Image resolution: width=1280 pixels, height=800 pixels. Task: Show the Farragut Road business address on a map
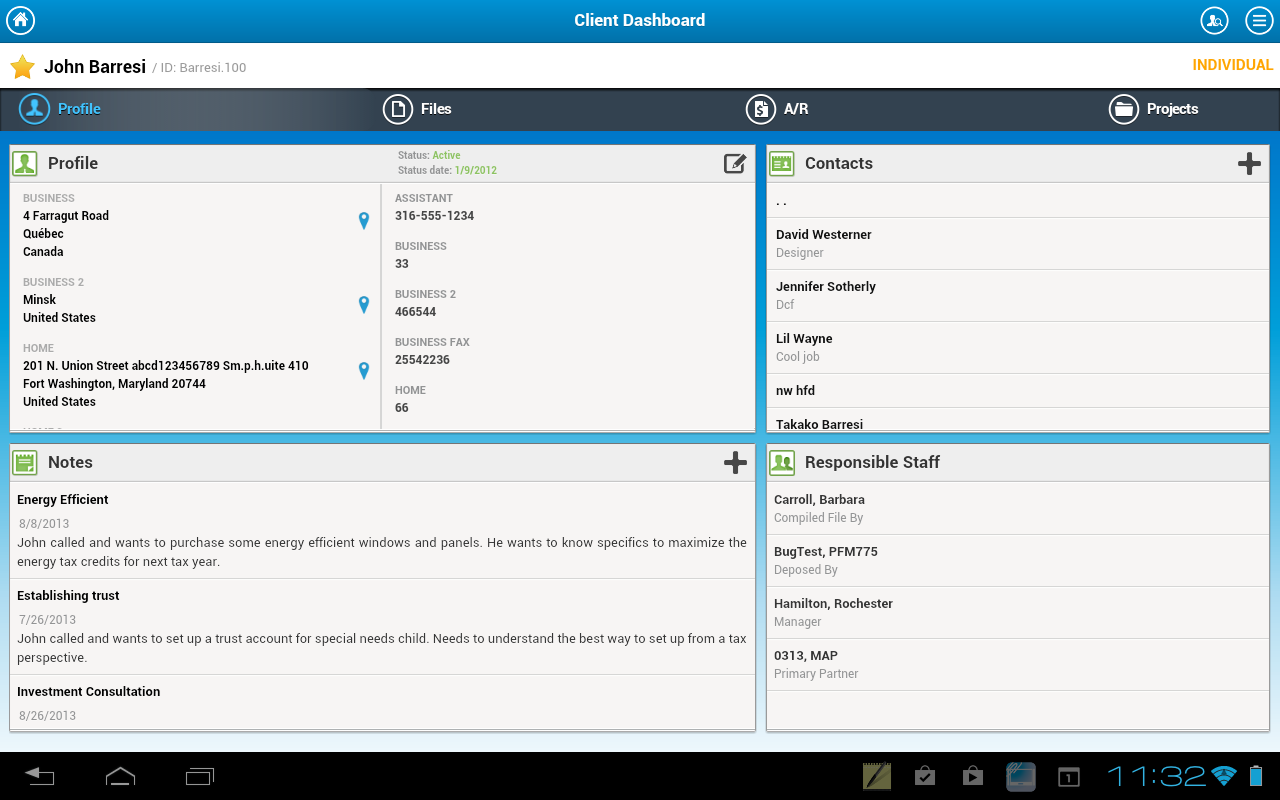tap(363, 220)
